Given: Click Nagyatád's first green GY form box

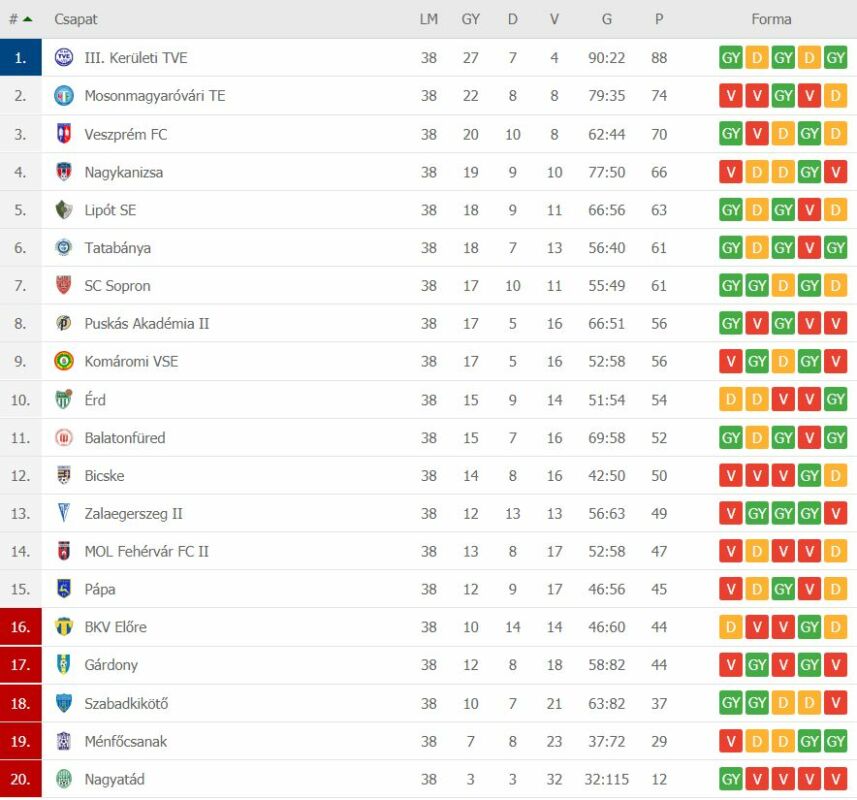Looking at the screenshot, I should click(731, 779).
